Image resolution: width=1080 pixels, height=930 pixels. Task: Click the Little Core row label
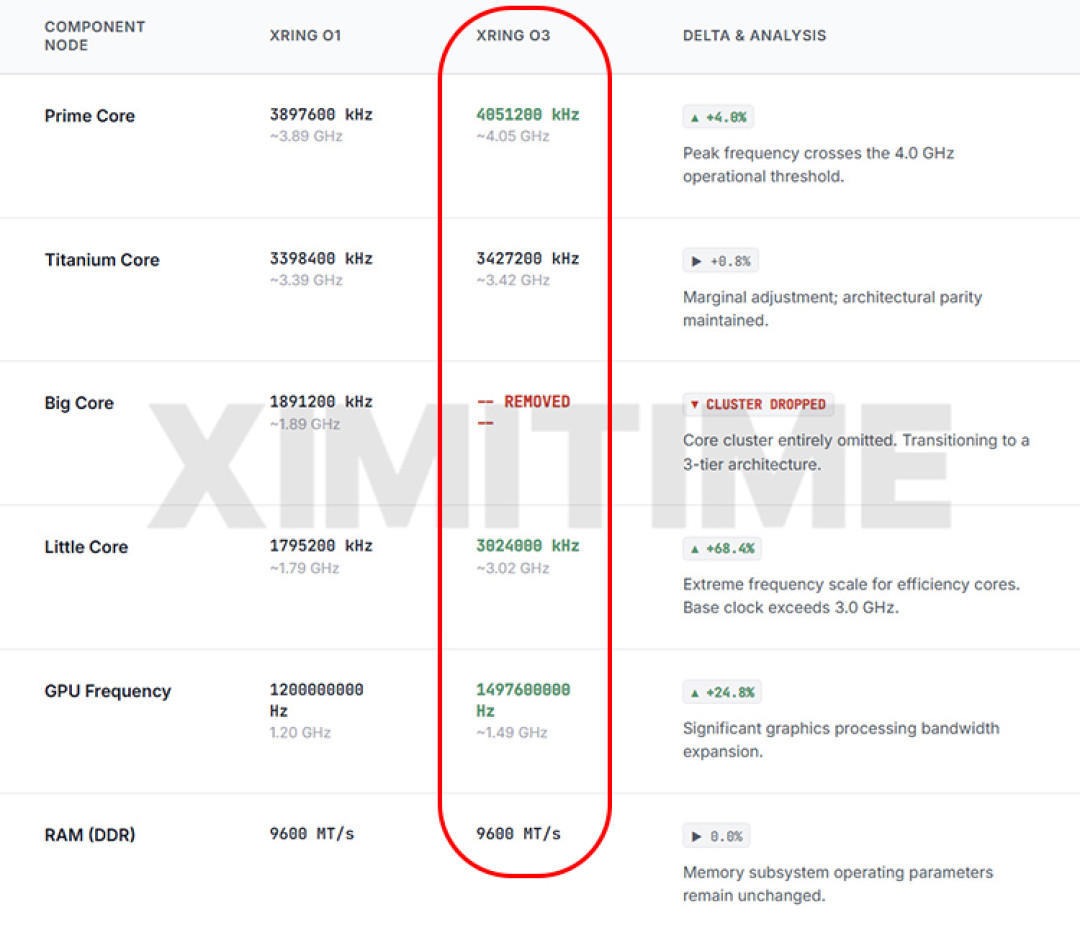click(86, 547)
